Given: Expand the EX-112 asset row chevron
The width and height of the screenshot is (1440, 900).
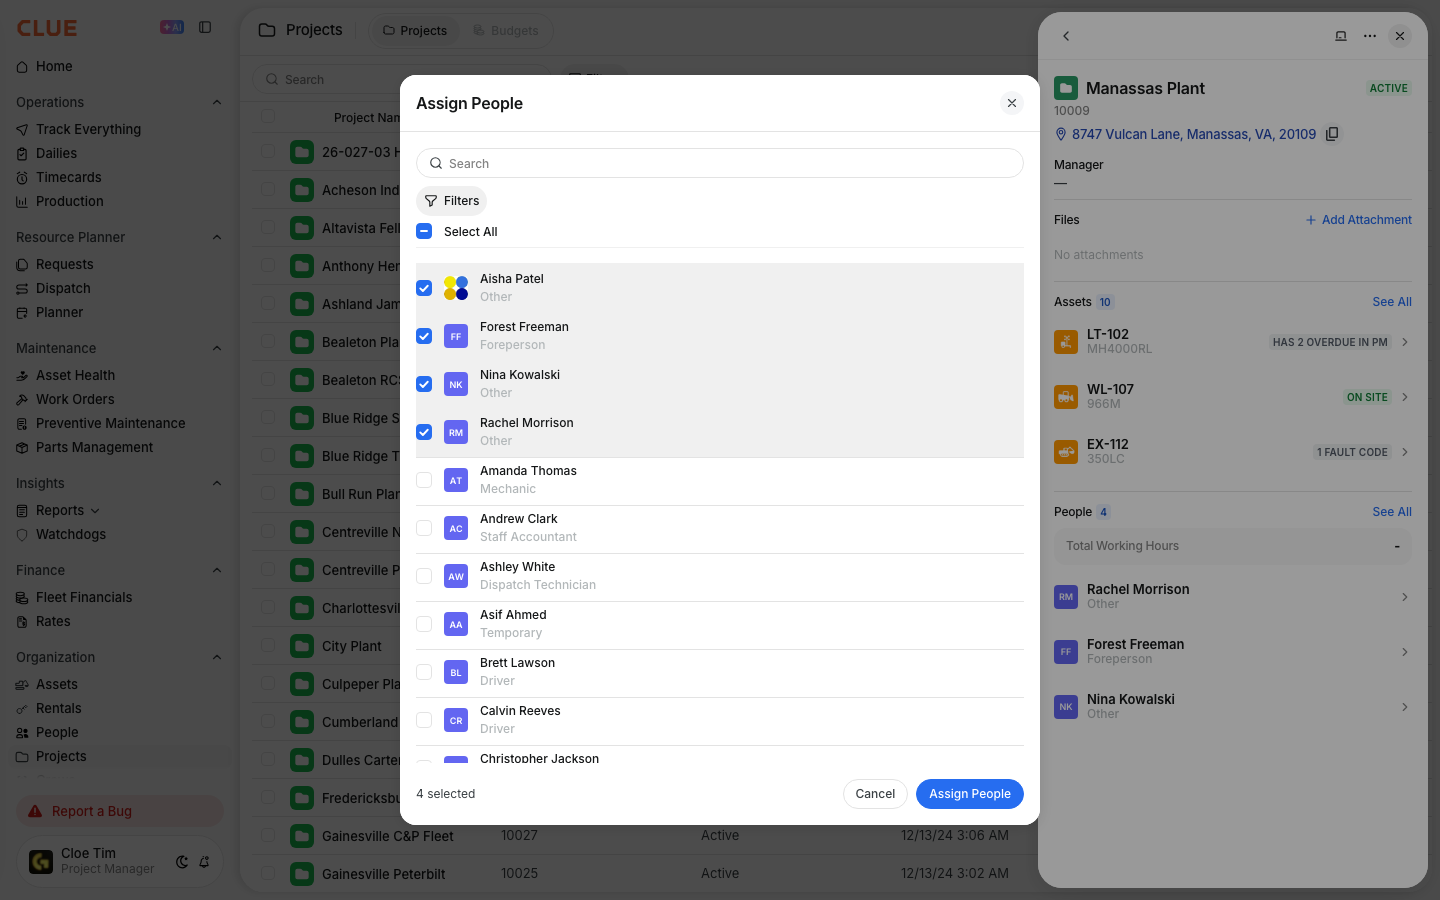Looking at the screenshot, I should tap(1405, 452).
